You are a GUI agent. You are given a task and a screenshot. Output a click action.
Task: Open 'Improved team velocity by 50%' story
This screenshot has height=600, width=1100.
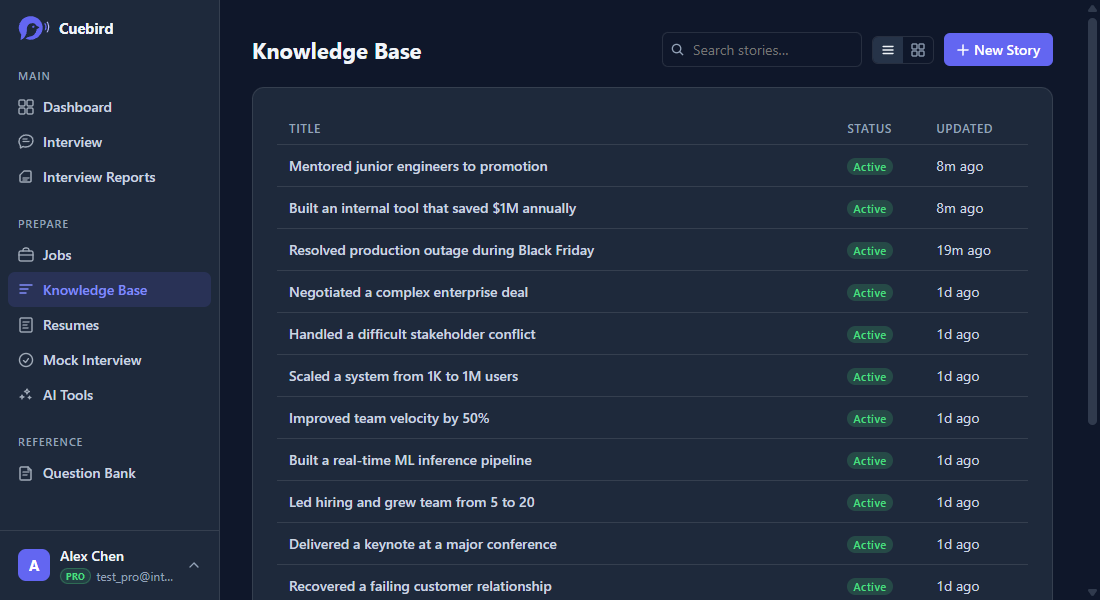click(389, 419)
